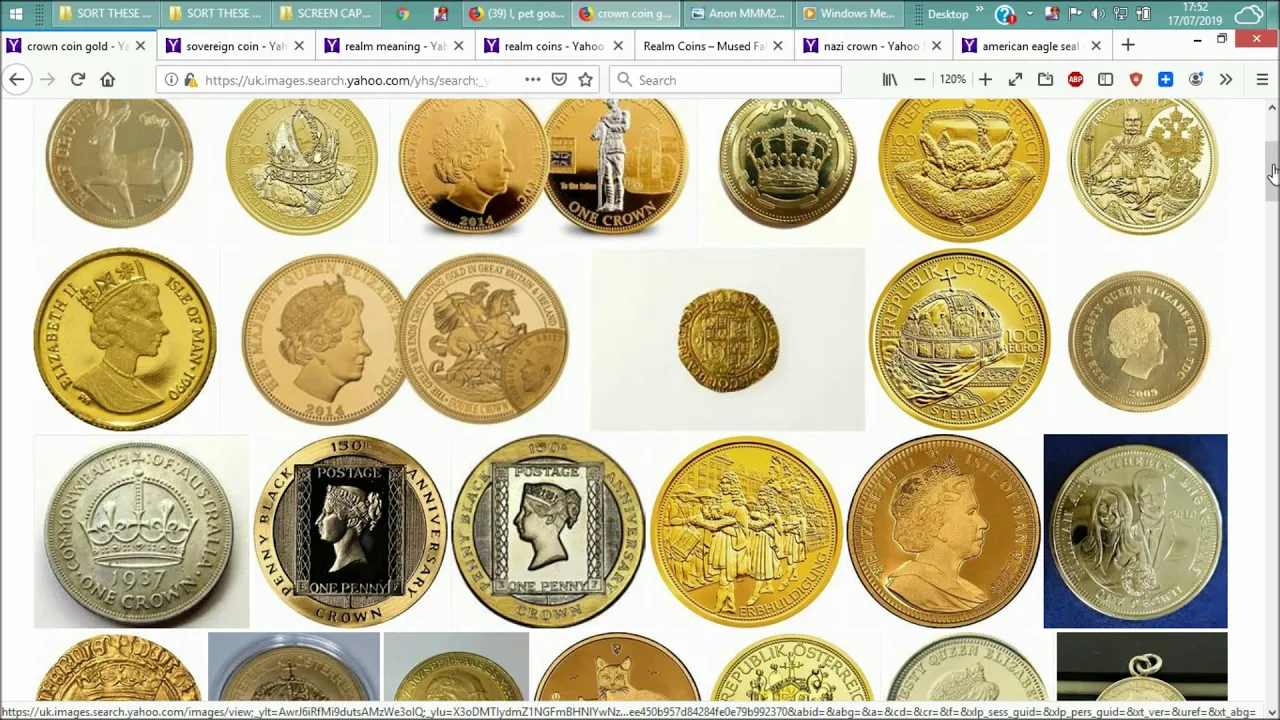Open the 1937 Commonwealth of Australia crown image
Image resolution: width=1280 pixels, height=720 pixels.
[x=141, y=531]
